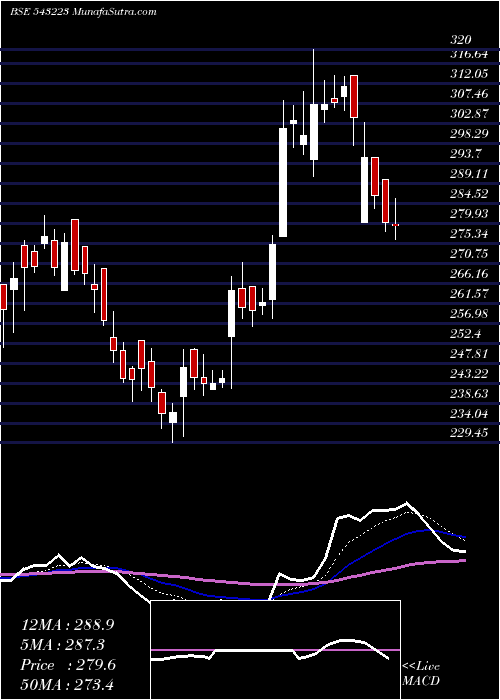
Task: Click the 243.22 price axis label
Action: click(469, 374)
